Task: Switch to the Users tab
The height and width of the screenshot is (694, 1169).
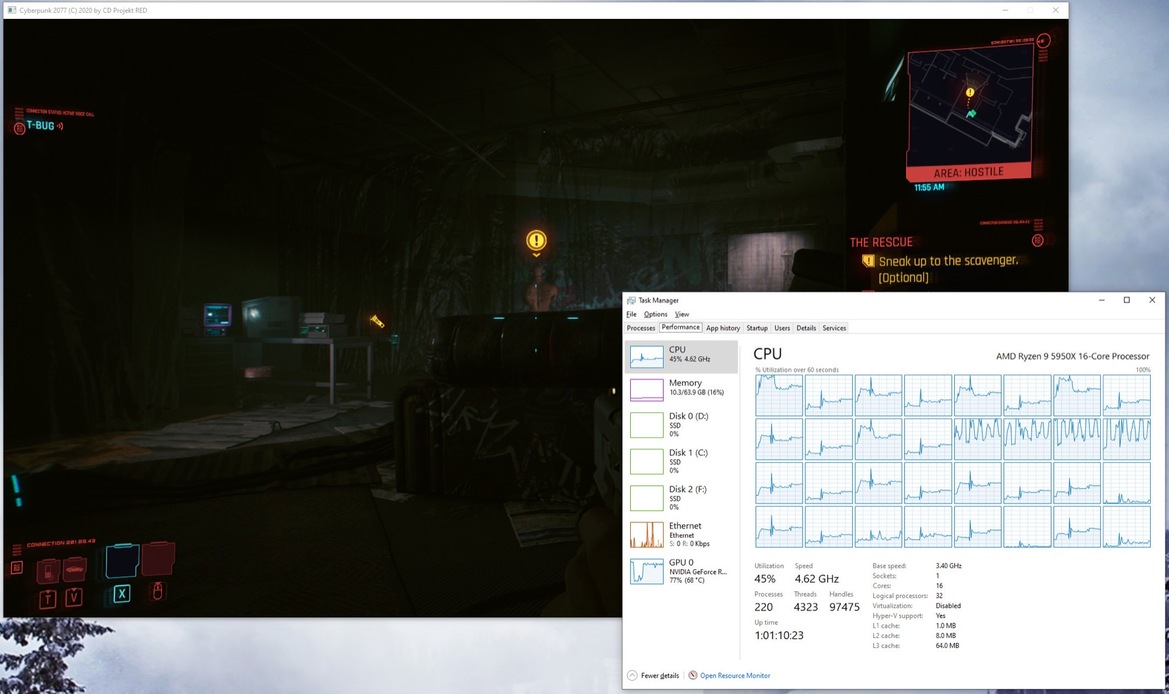Action: coord(782,328)
